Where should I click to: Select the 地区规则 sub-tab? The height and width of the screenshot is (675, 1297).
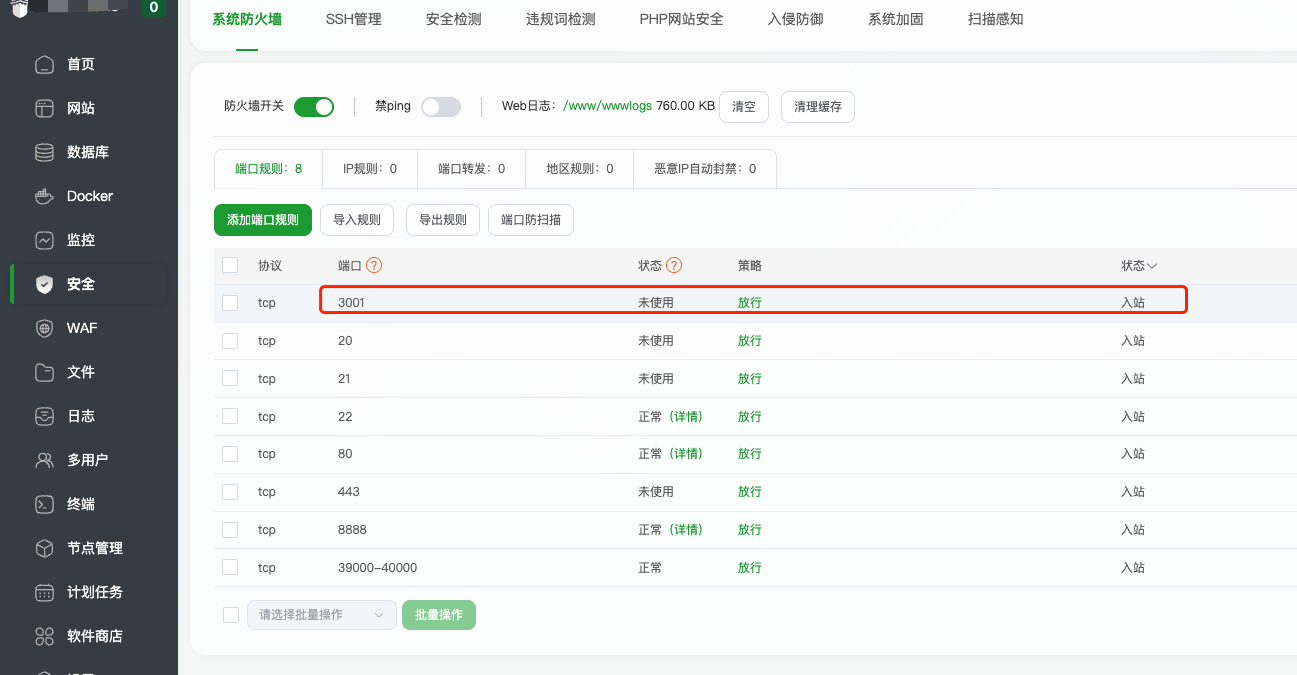coord(580,169)
